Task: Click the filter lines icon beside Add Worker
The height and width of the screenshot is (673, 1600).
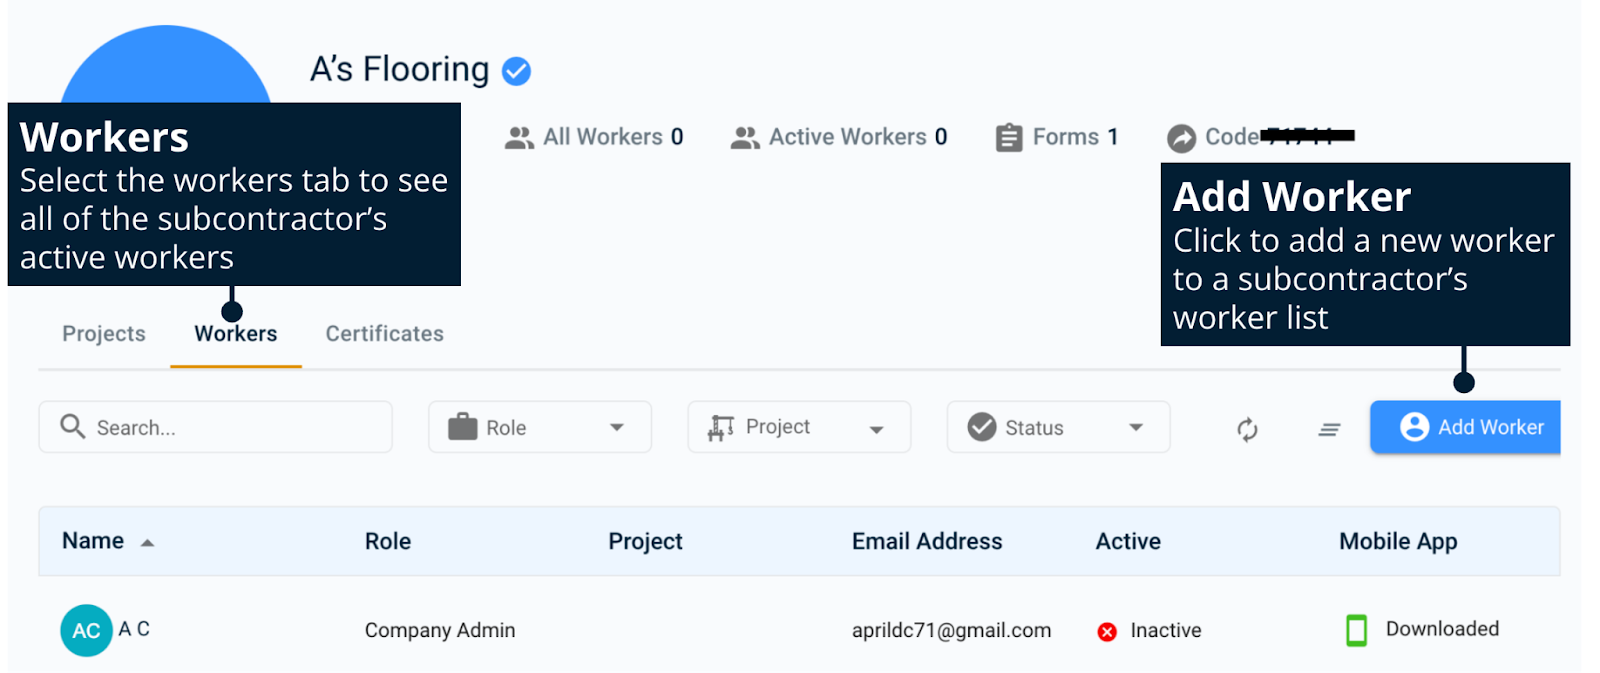Action: tap(1329, 429)
